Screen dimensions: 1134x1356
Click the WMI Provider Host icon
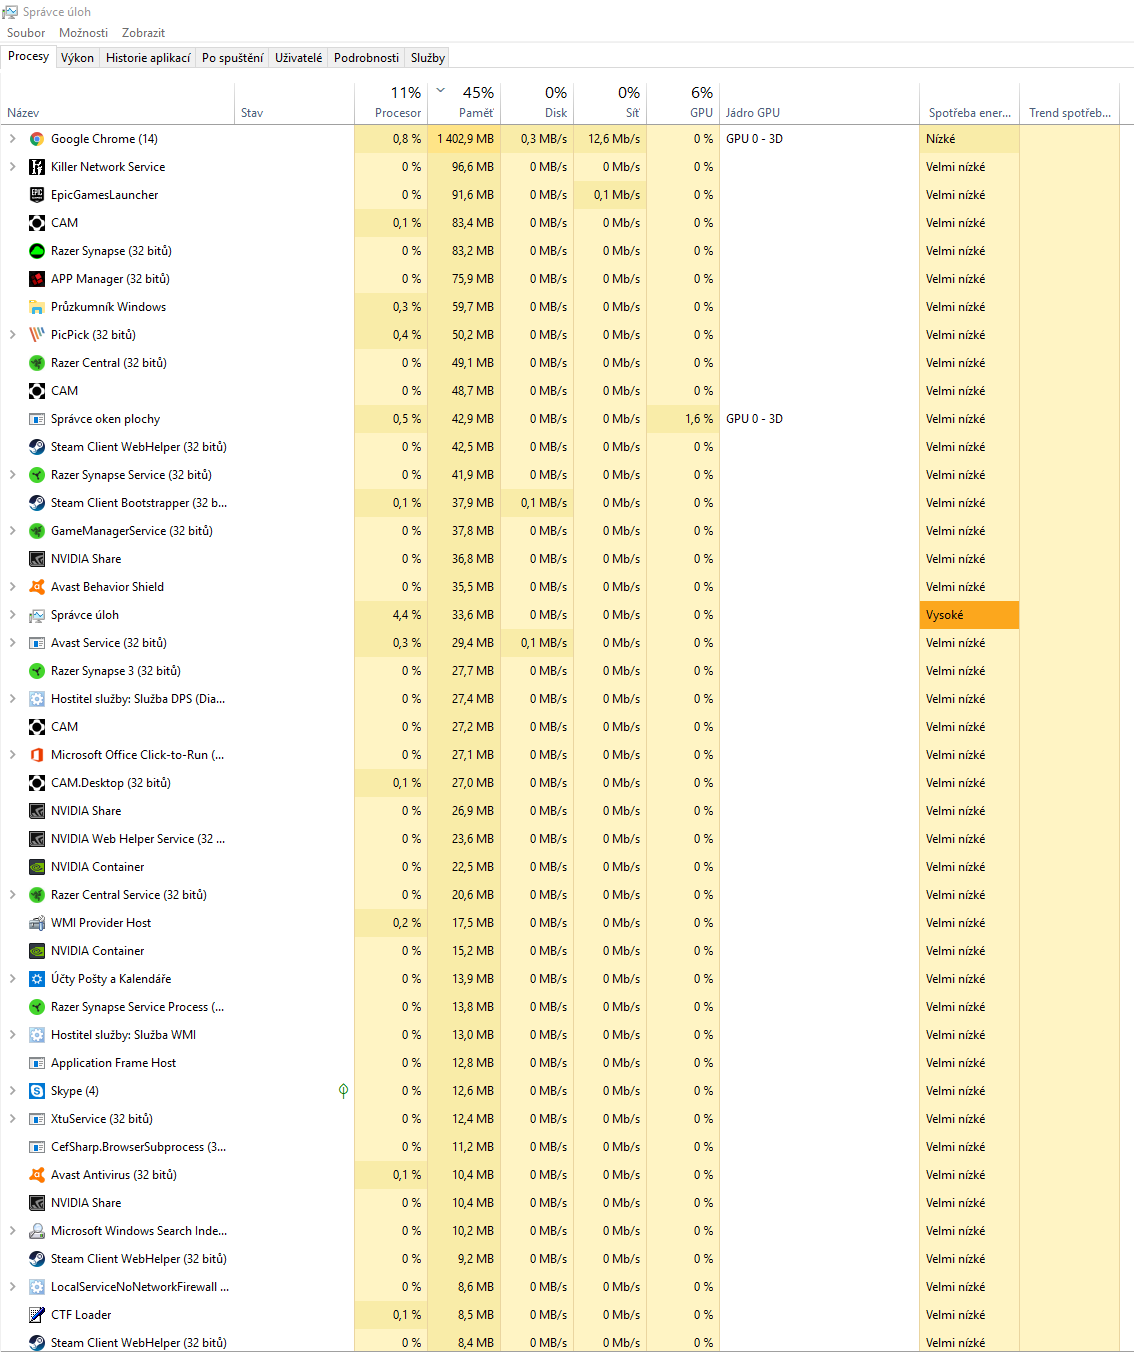coord(37,923)
